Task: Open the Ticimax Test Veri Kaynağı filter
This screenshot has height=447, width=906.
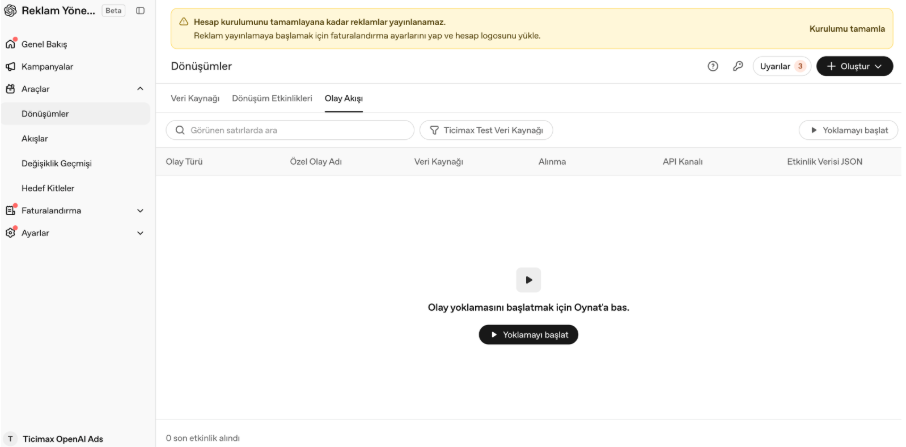Action: tap(486, 130)
